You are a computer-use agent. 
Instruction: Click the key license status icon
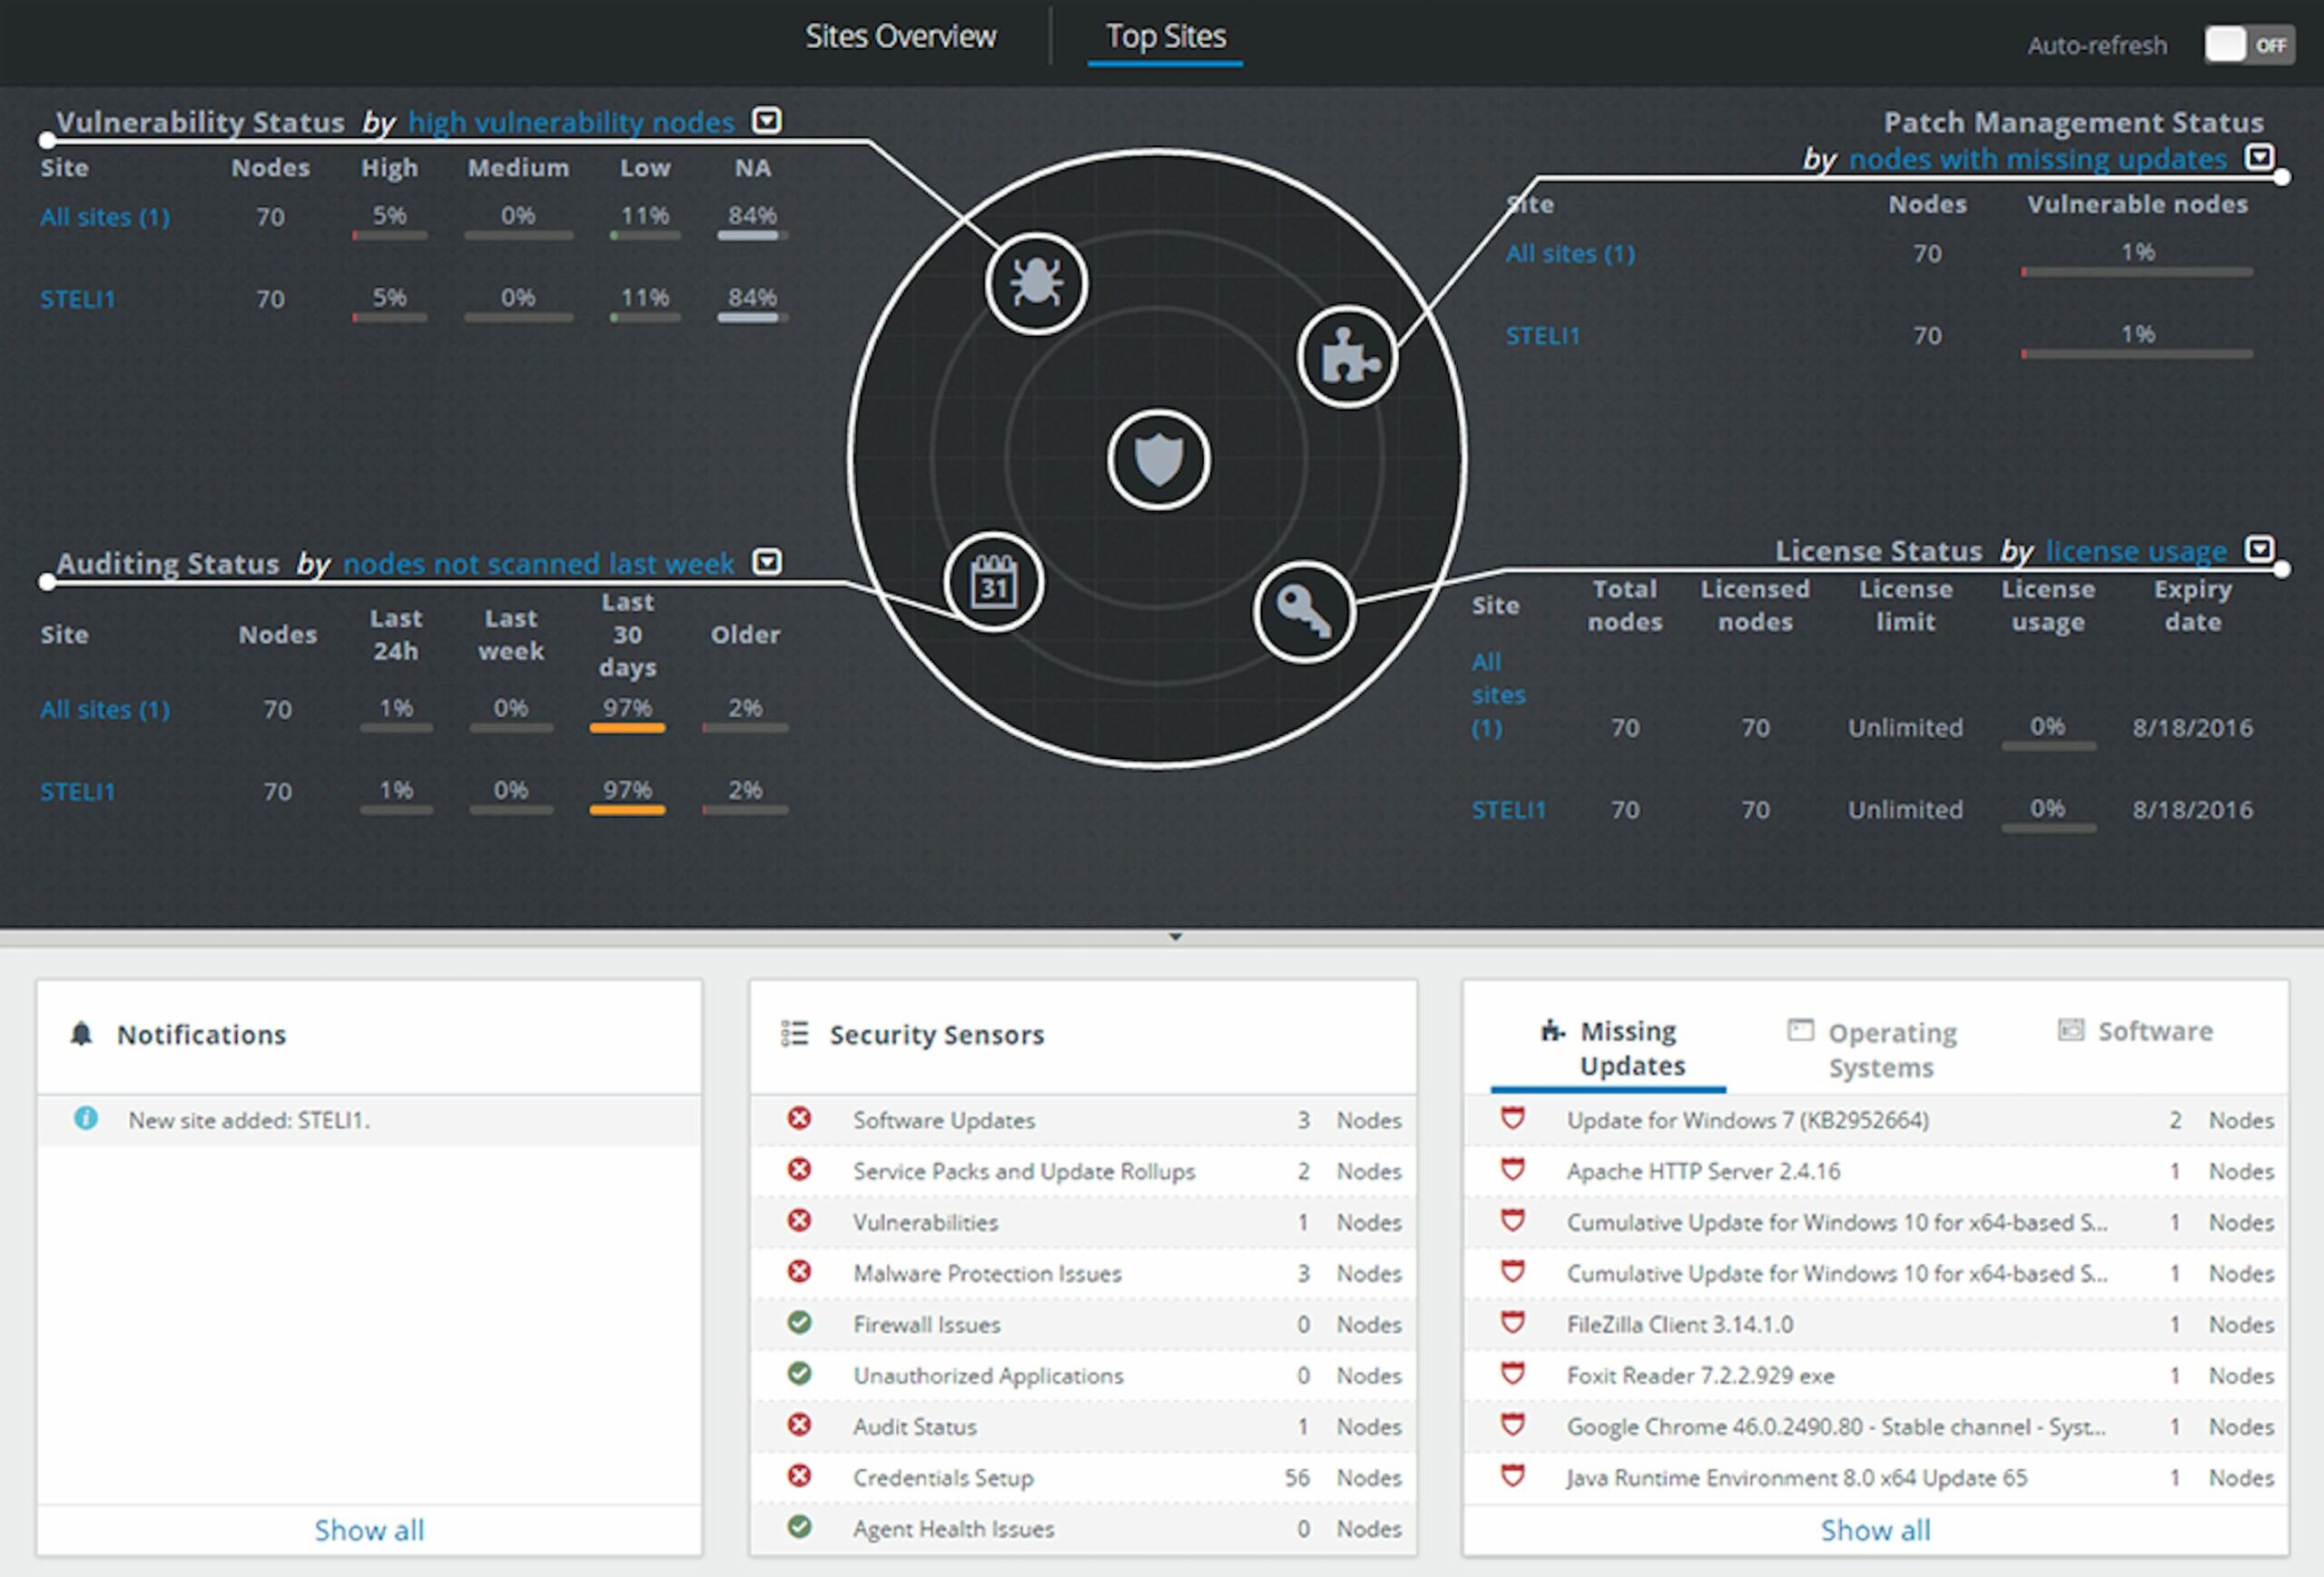point(1304,611)
